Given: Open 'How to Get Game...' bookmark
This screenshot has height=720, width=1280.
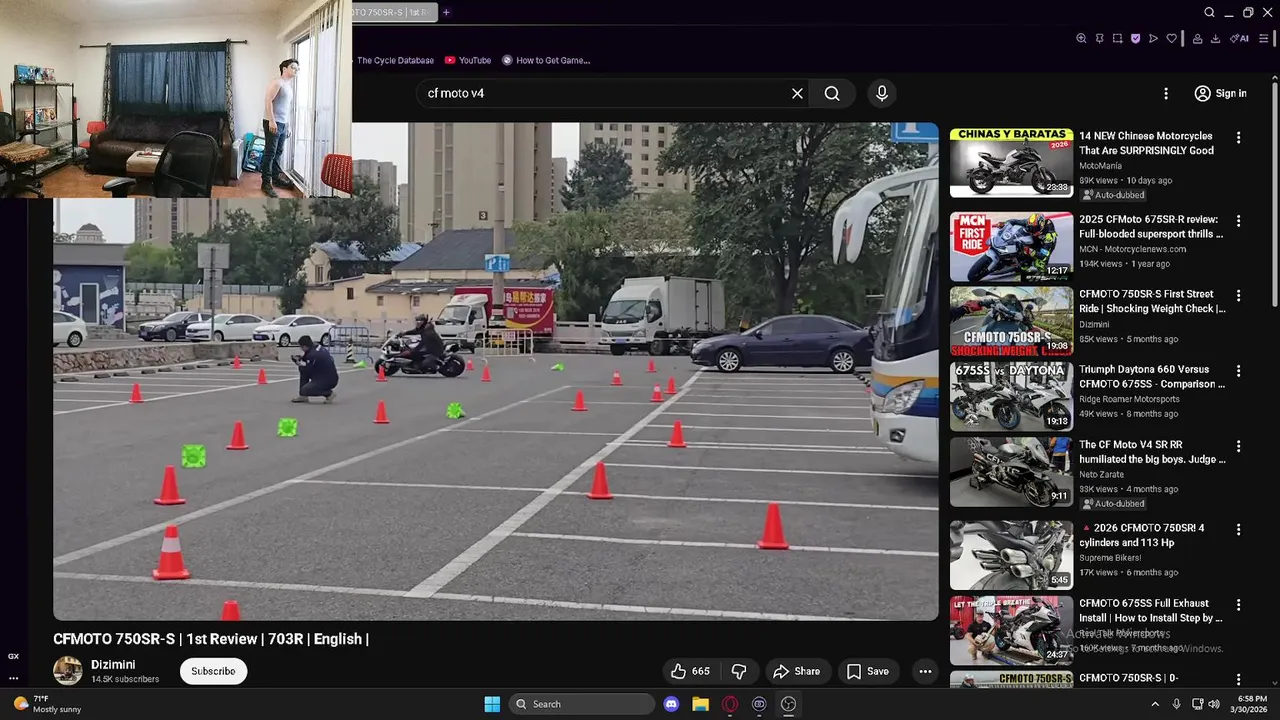Looking at the screenshot, I should pyautogui.click(x=546, y=60).
